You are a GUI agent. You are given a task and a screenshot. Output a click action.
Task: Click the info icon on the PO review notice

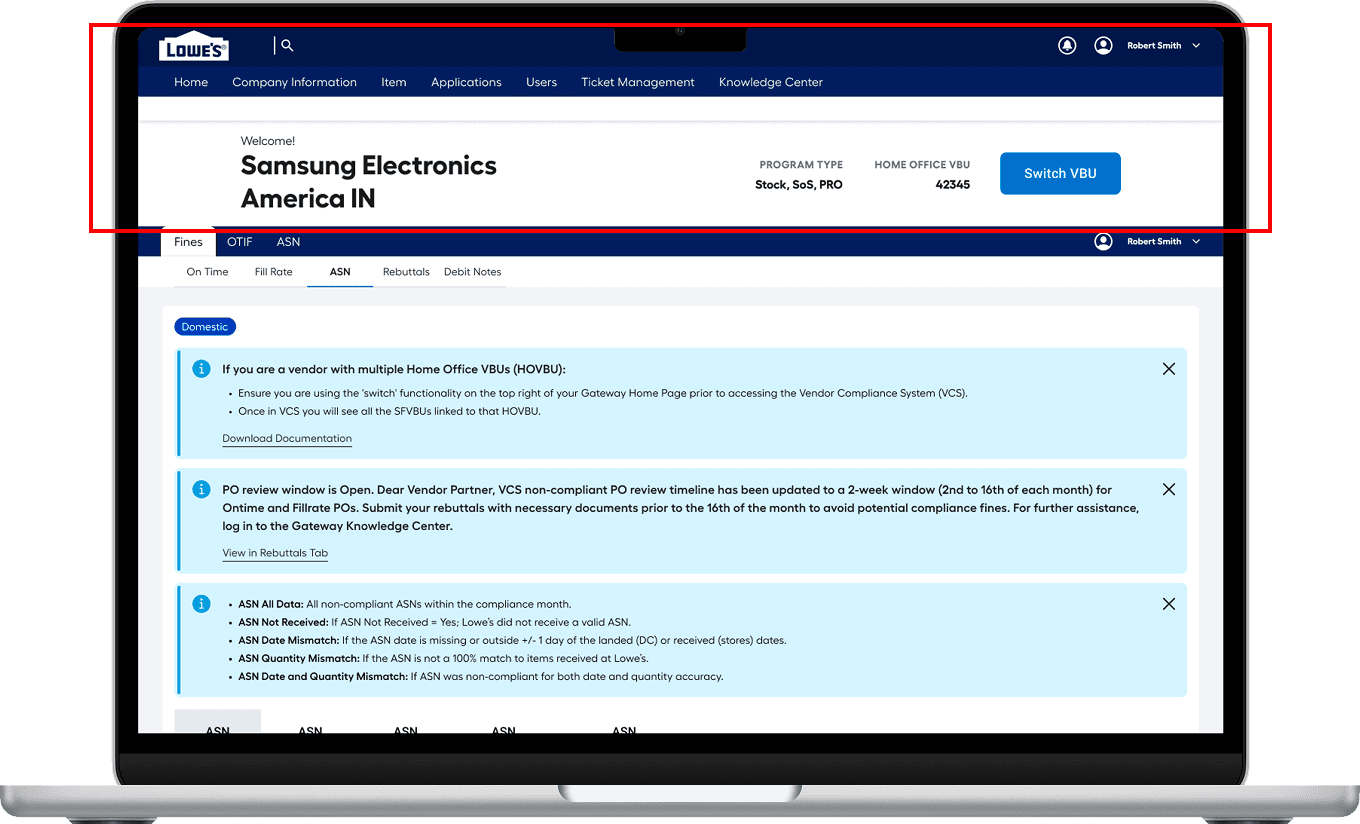tap(201, 490)
